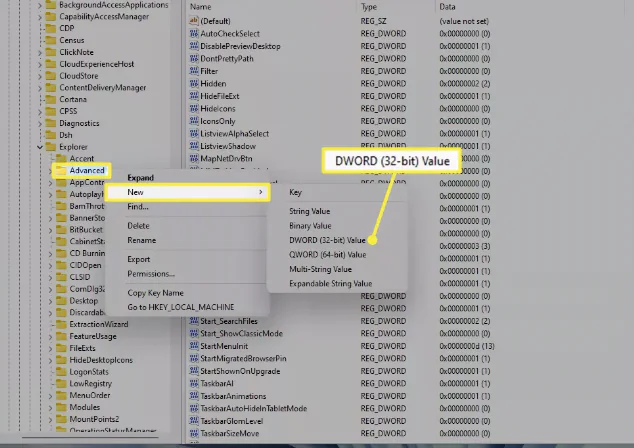Create new Binary Value

click(x=310, y=226)
